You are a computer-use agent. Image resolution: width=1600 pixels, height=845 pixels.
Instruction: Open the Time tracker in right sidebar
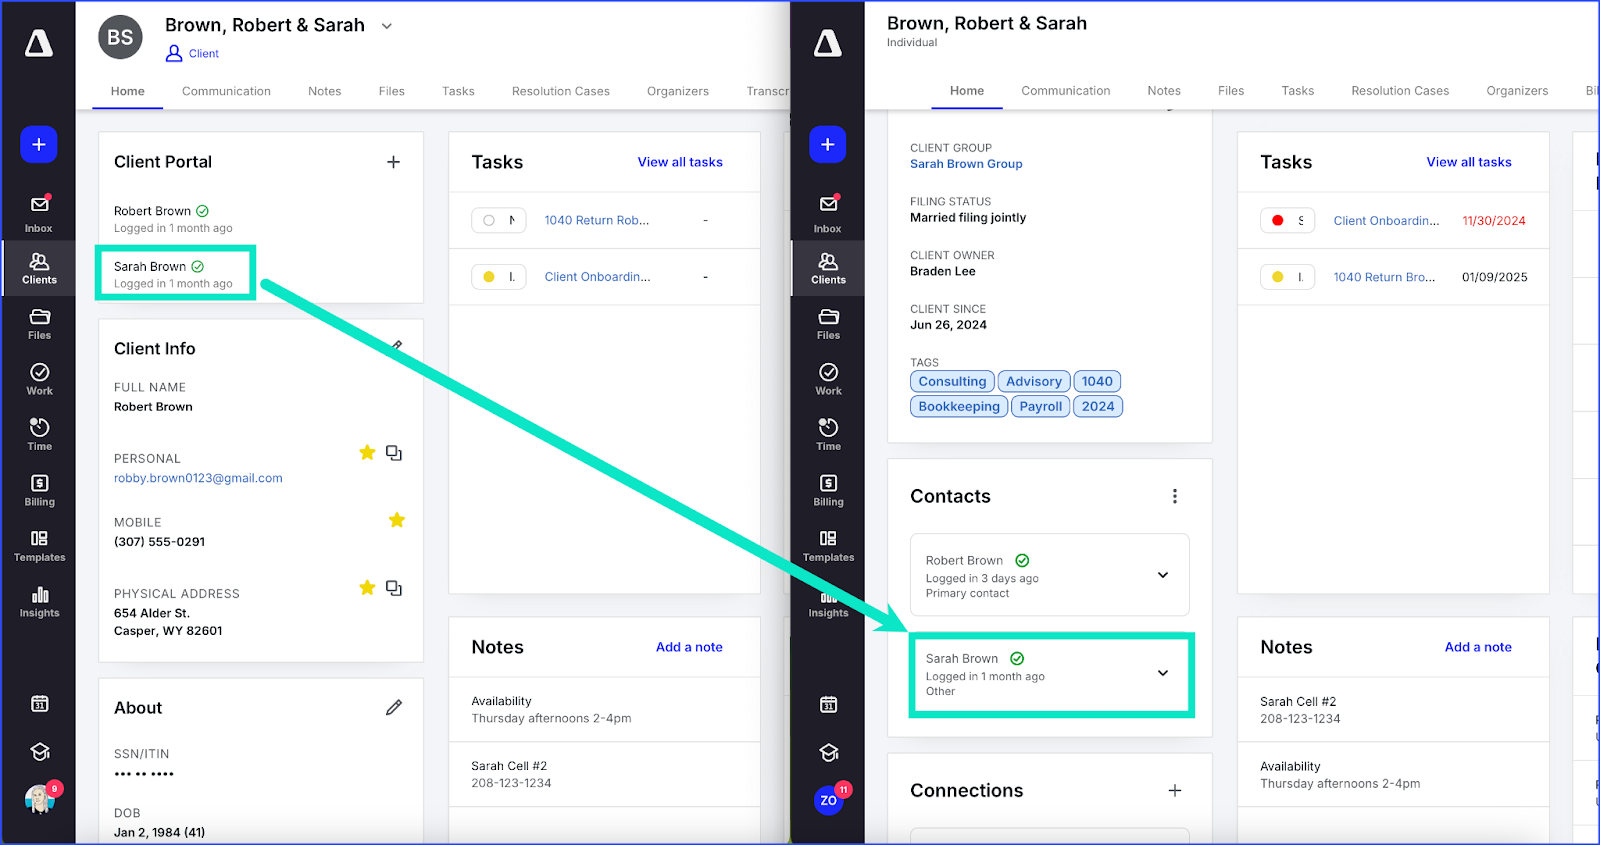[x=828, y=433]
